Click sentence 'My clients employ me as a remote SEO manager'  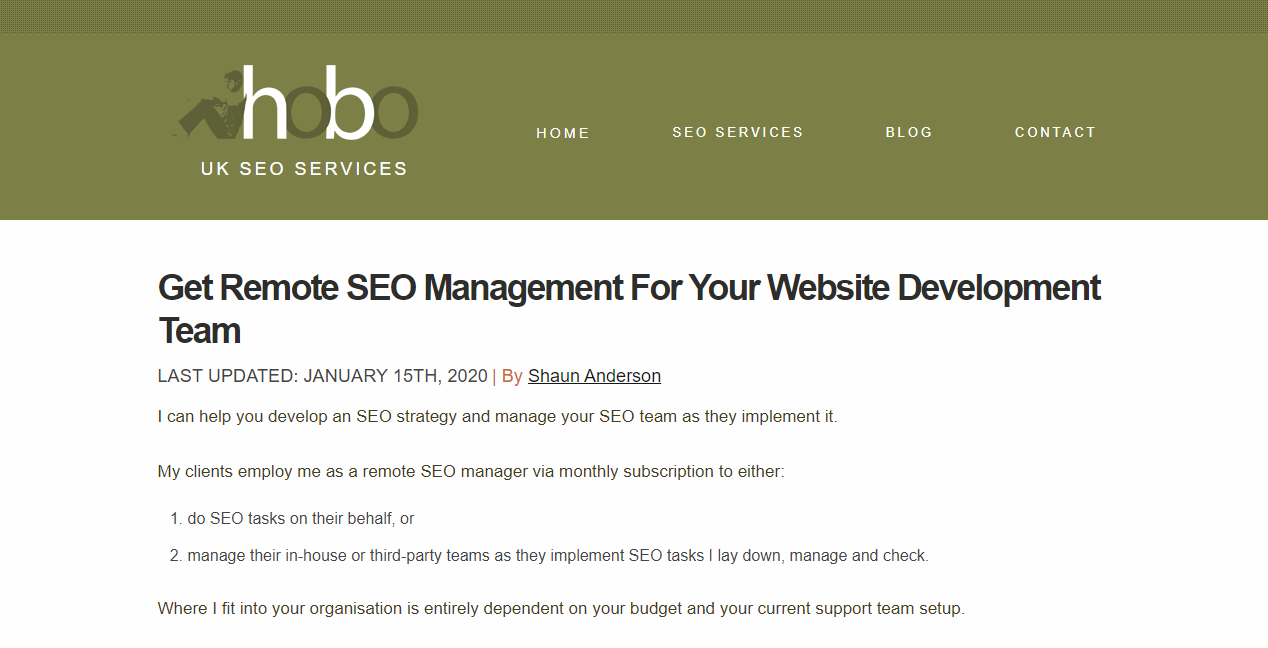(471, 471)
